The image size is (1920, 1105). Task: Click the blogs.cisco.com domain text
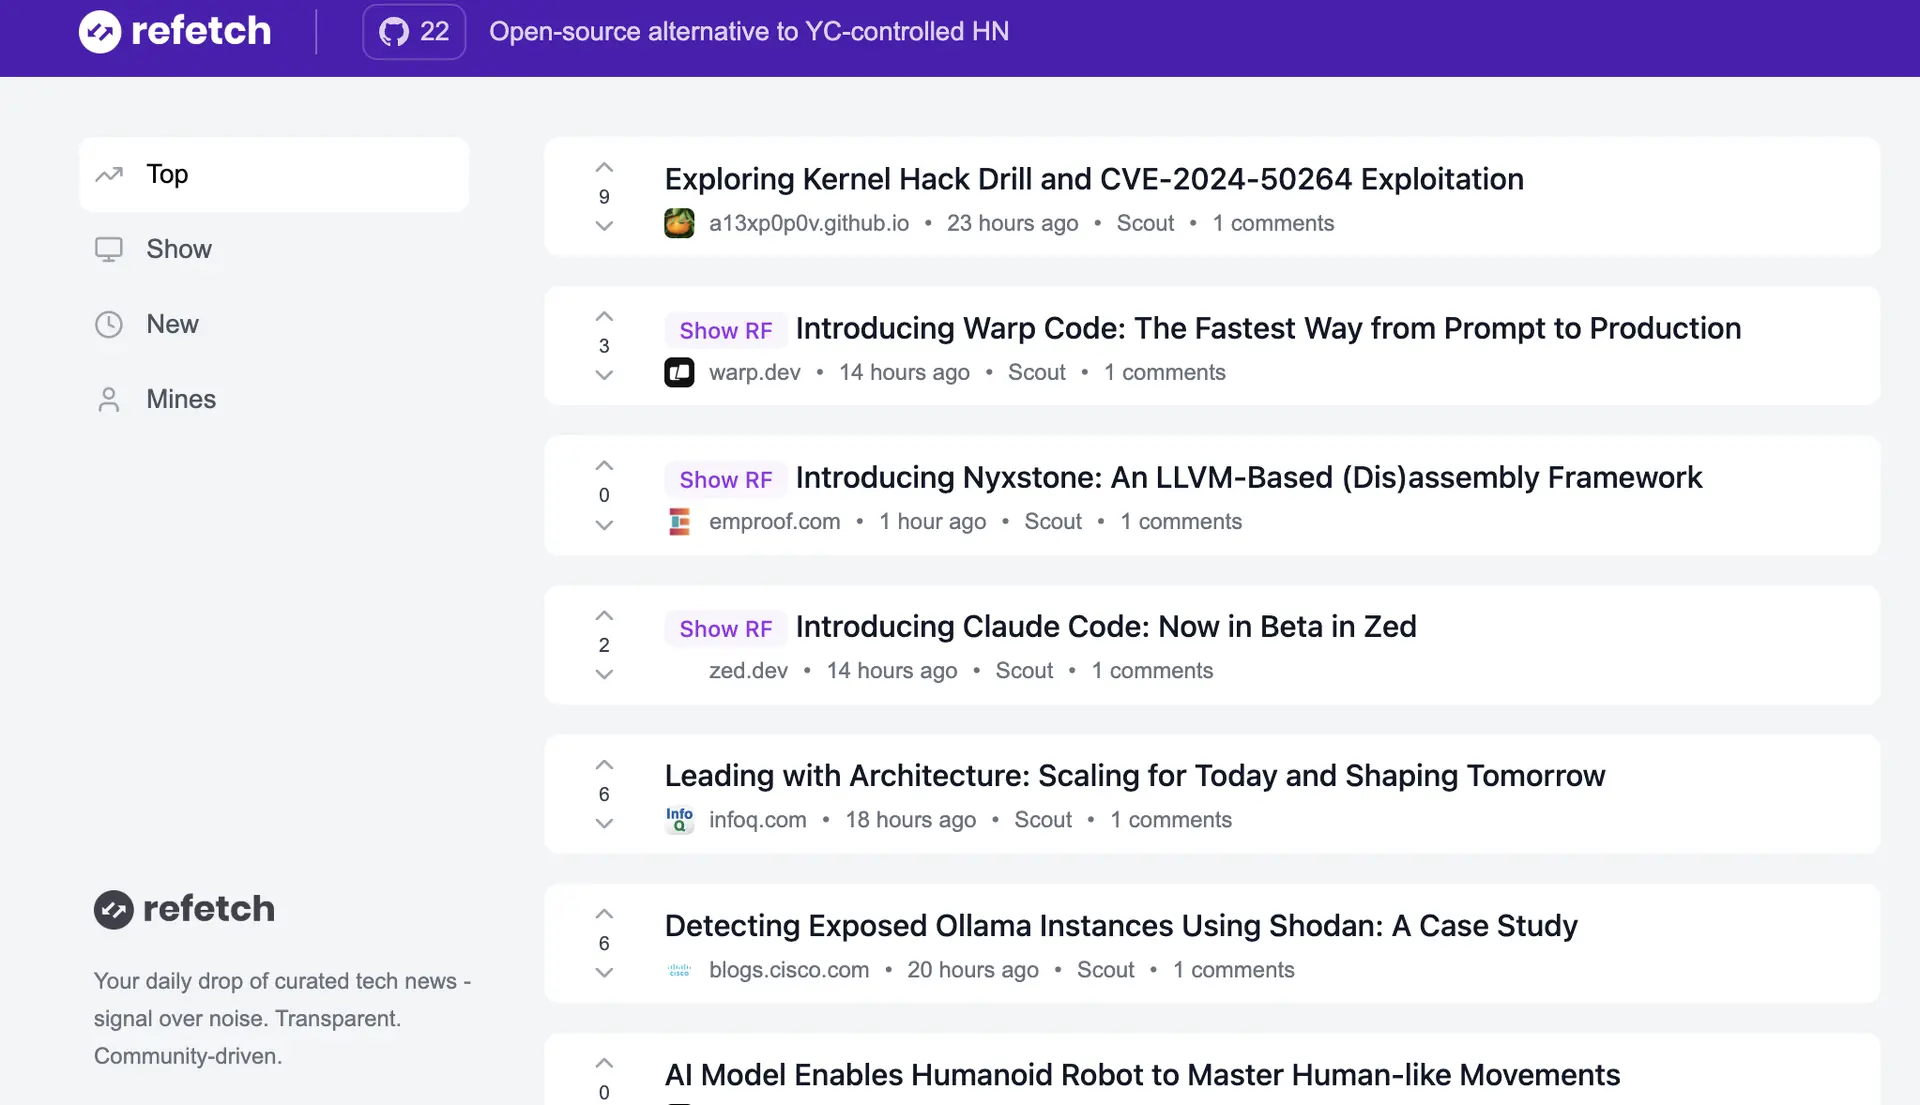tap(789, 970)
